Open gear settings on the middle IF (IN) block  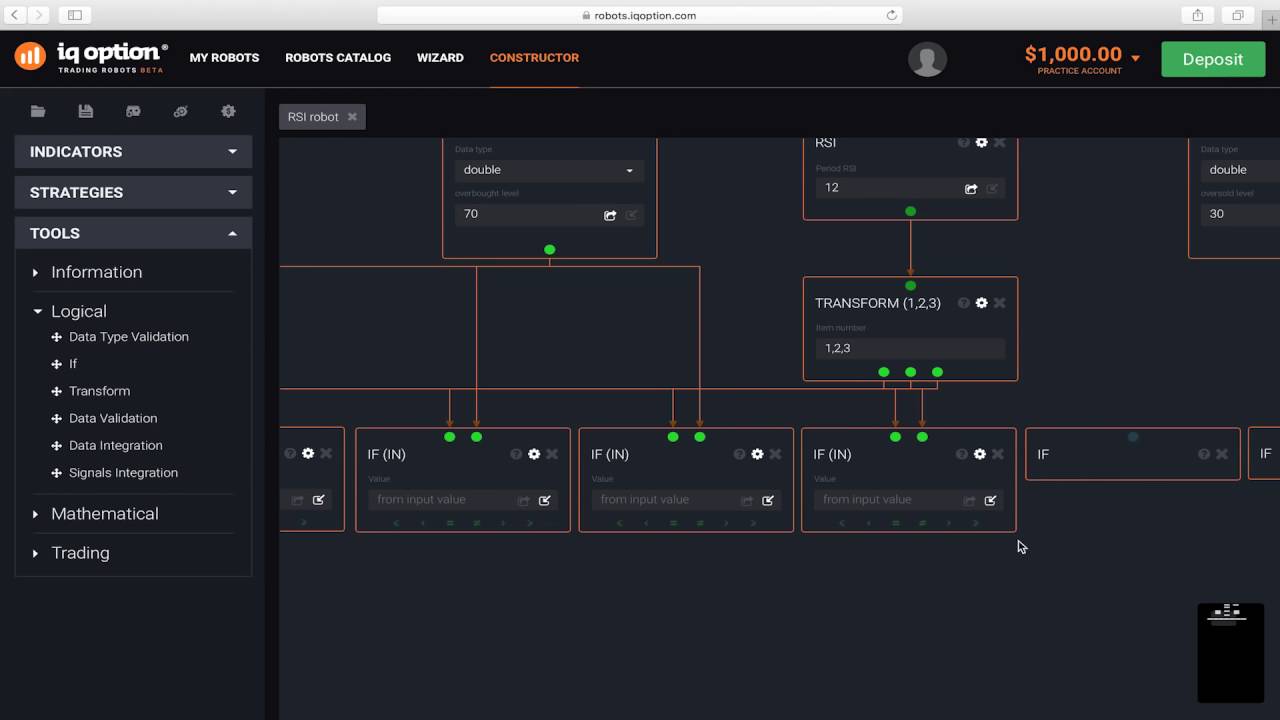[x=757, y=454]
